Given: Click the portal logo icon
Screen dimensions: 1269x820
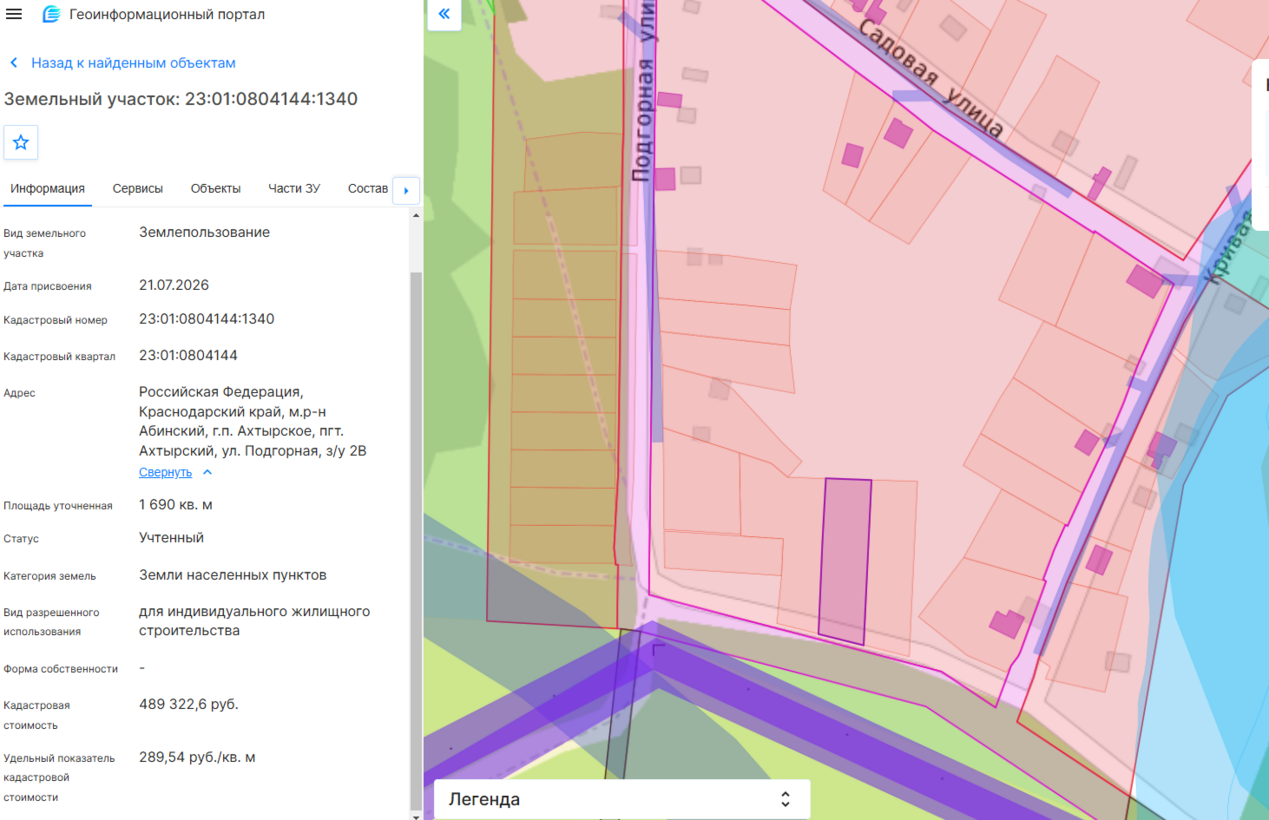Looking at the screenshot, I should (51, 15).
